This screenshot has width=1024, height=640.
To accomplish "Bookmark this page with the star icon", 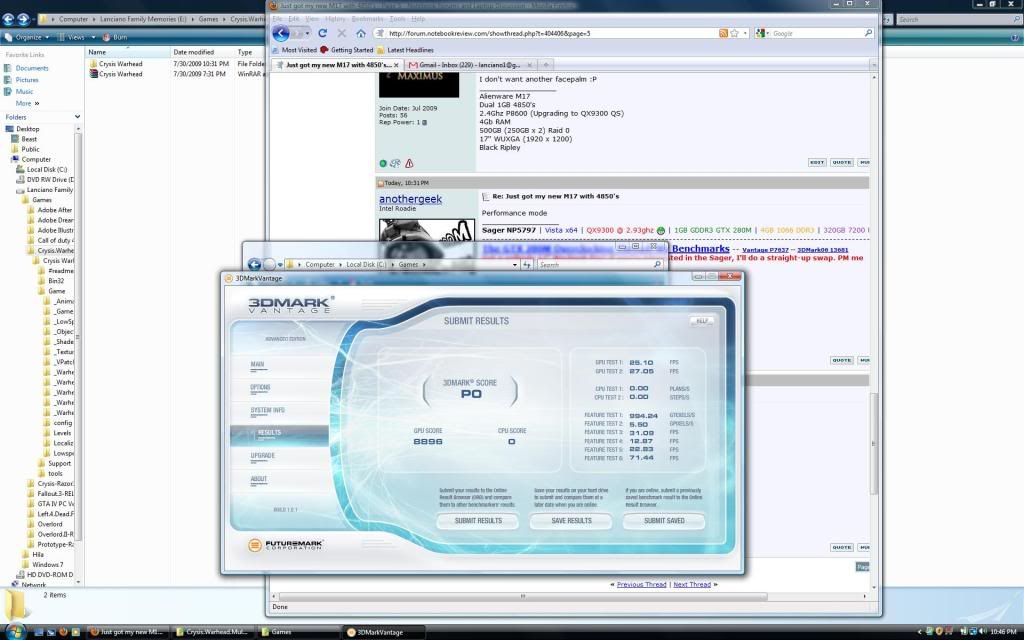I will 734,33.
